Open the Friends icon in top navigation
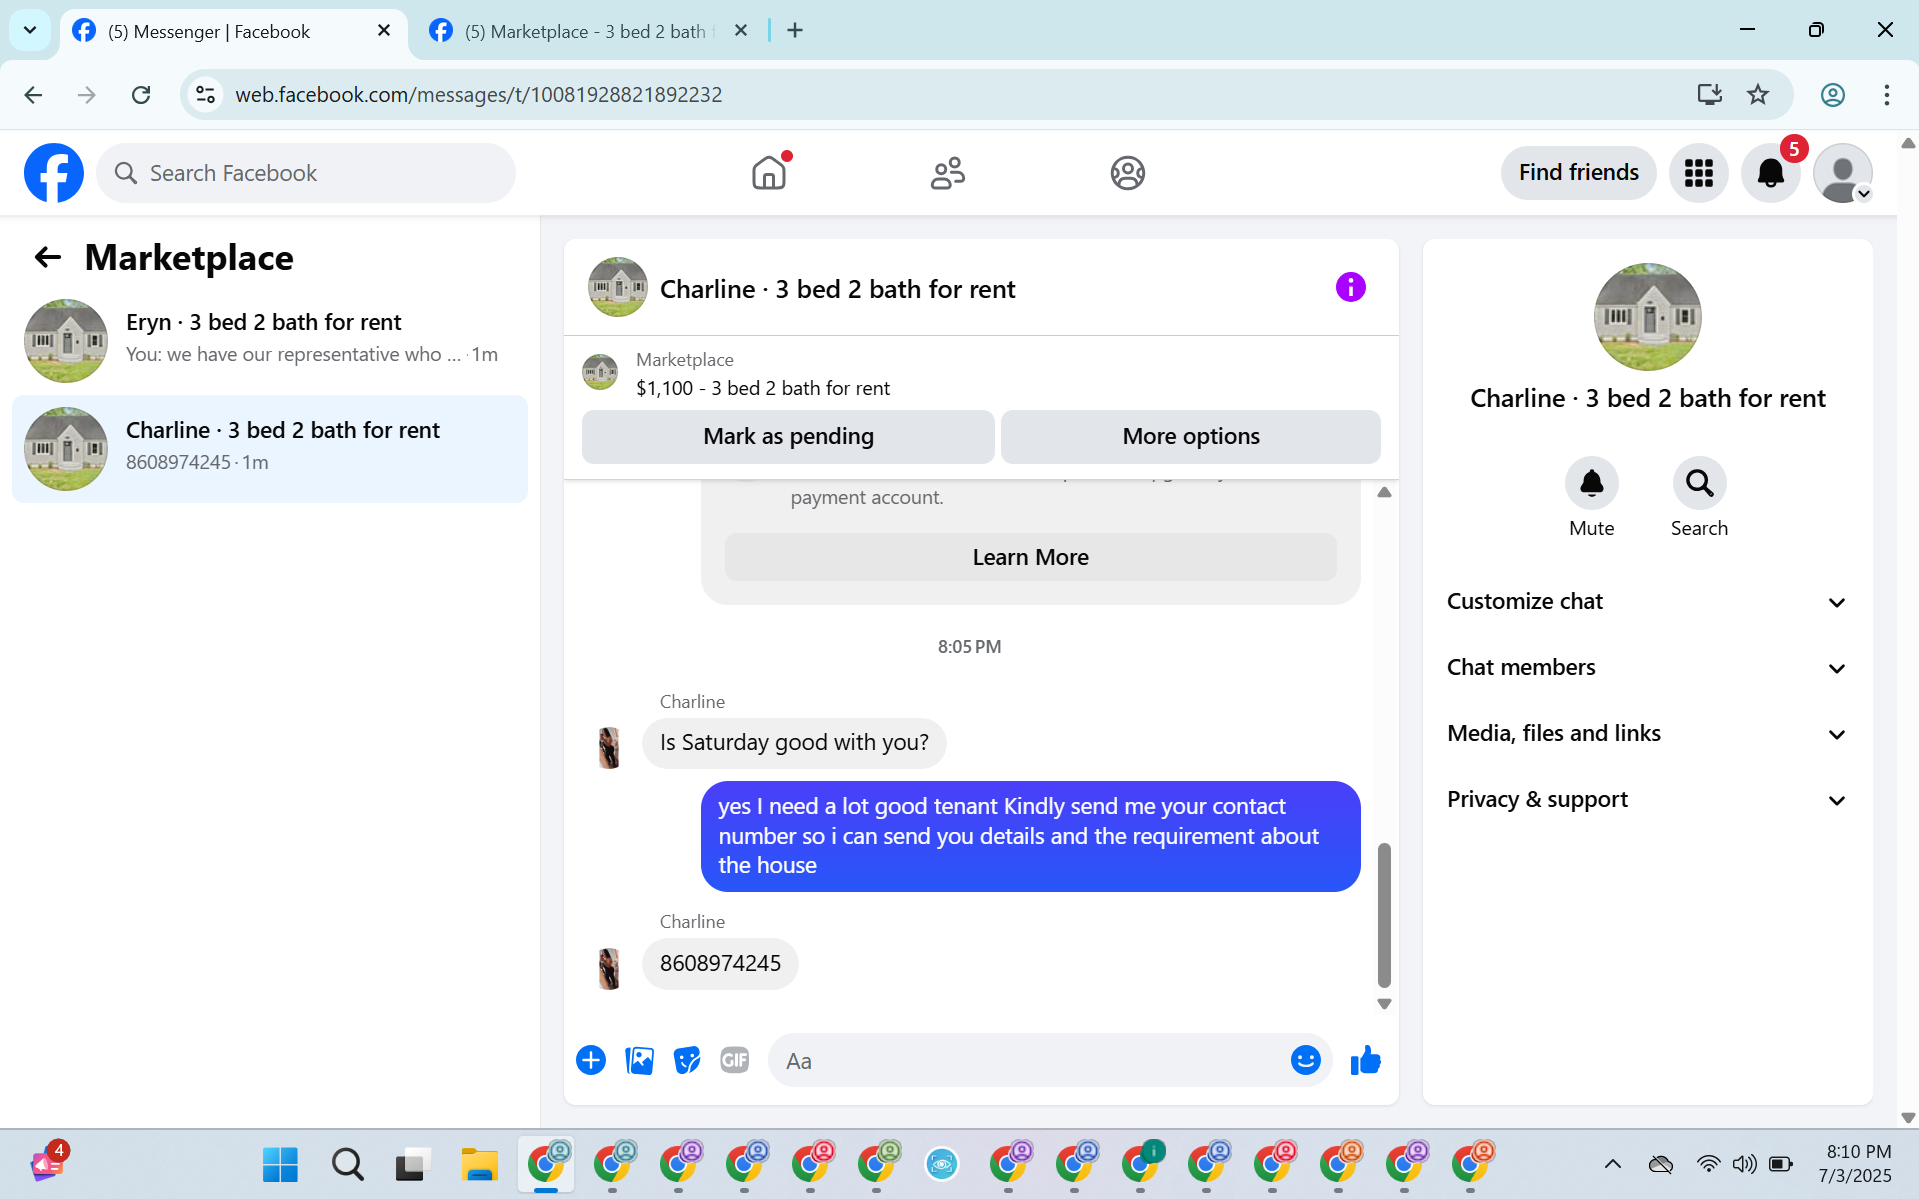 947,173
